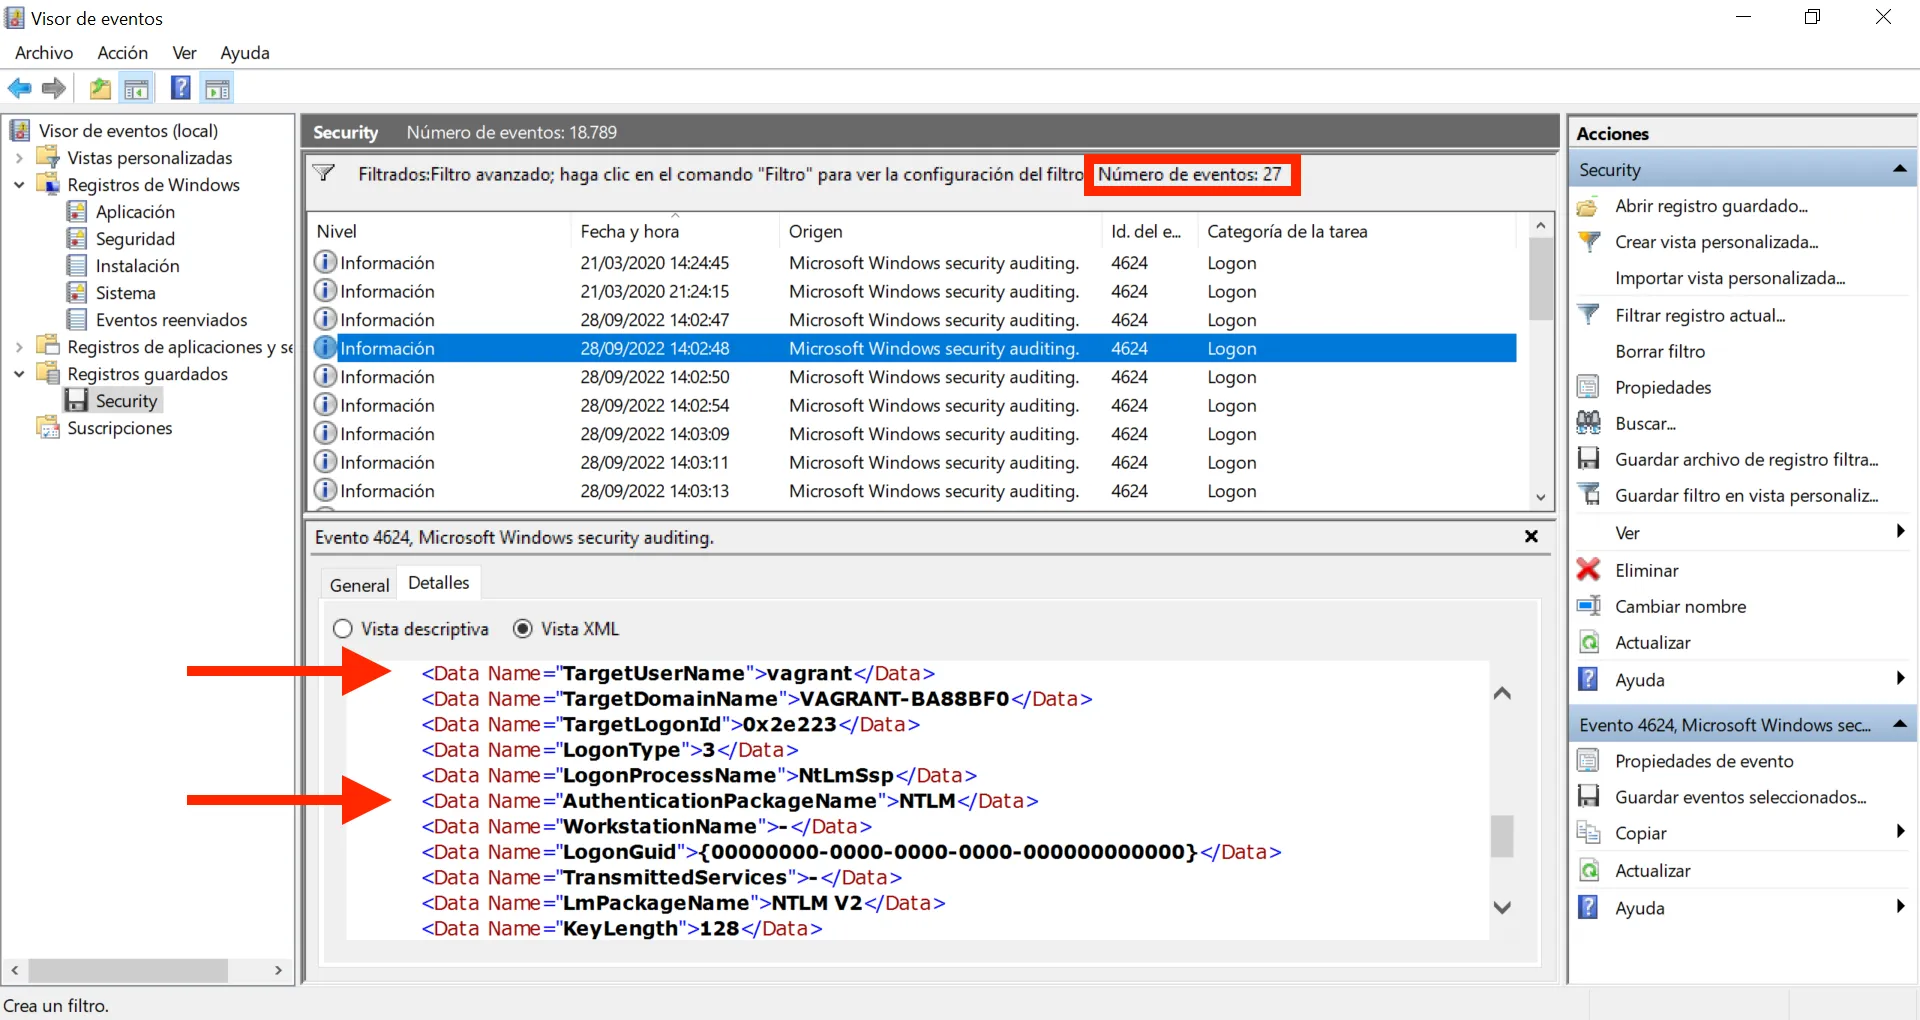Click Guardar archivo de registro filtrado disk icon
1920x1020 pixels.
point(1588,459)
